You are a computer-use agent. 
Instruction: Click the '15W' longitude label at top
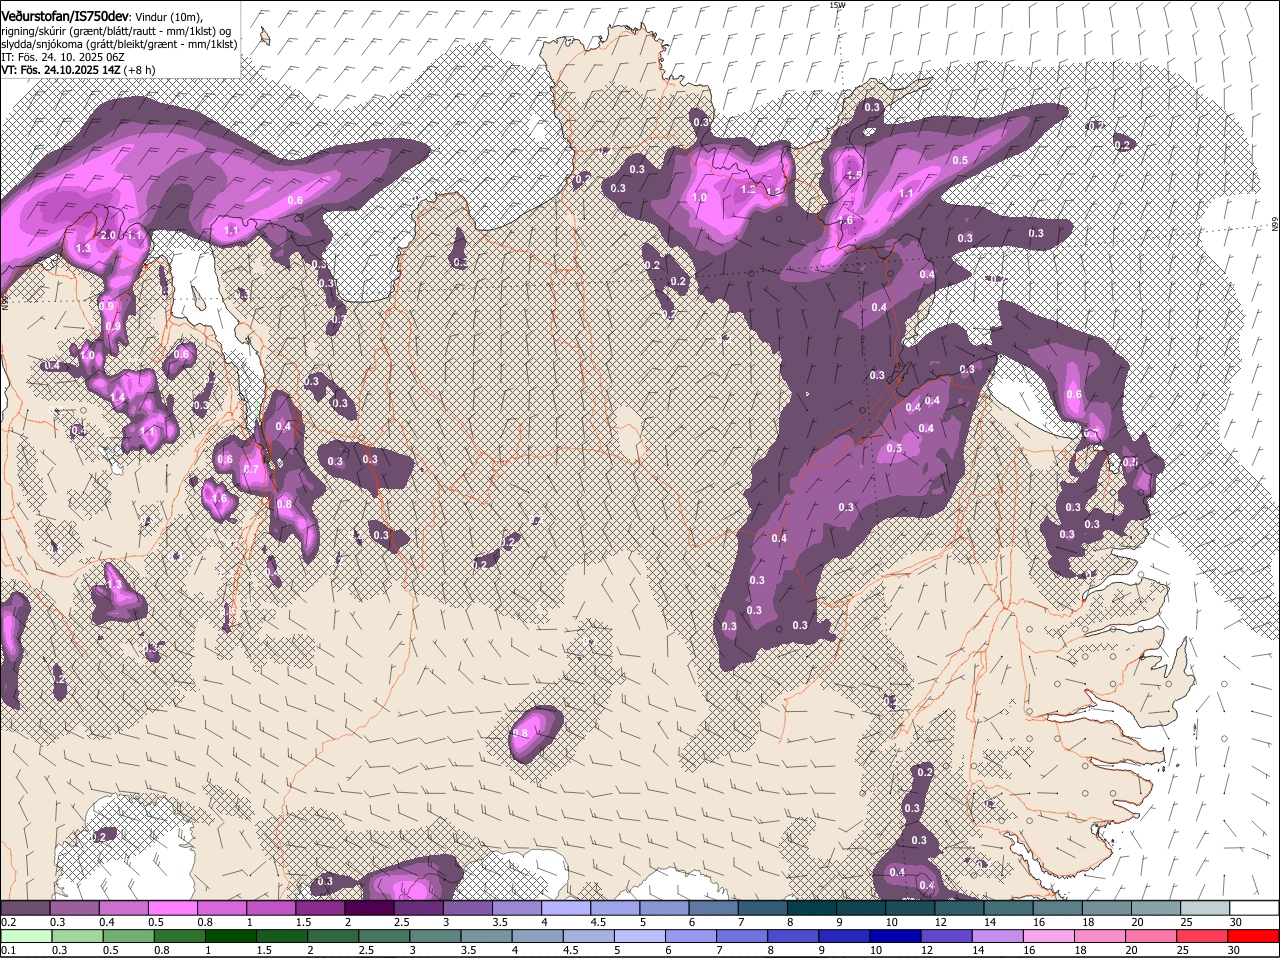[x=837, y=5]
